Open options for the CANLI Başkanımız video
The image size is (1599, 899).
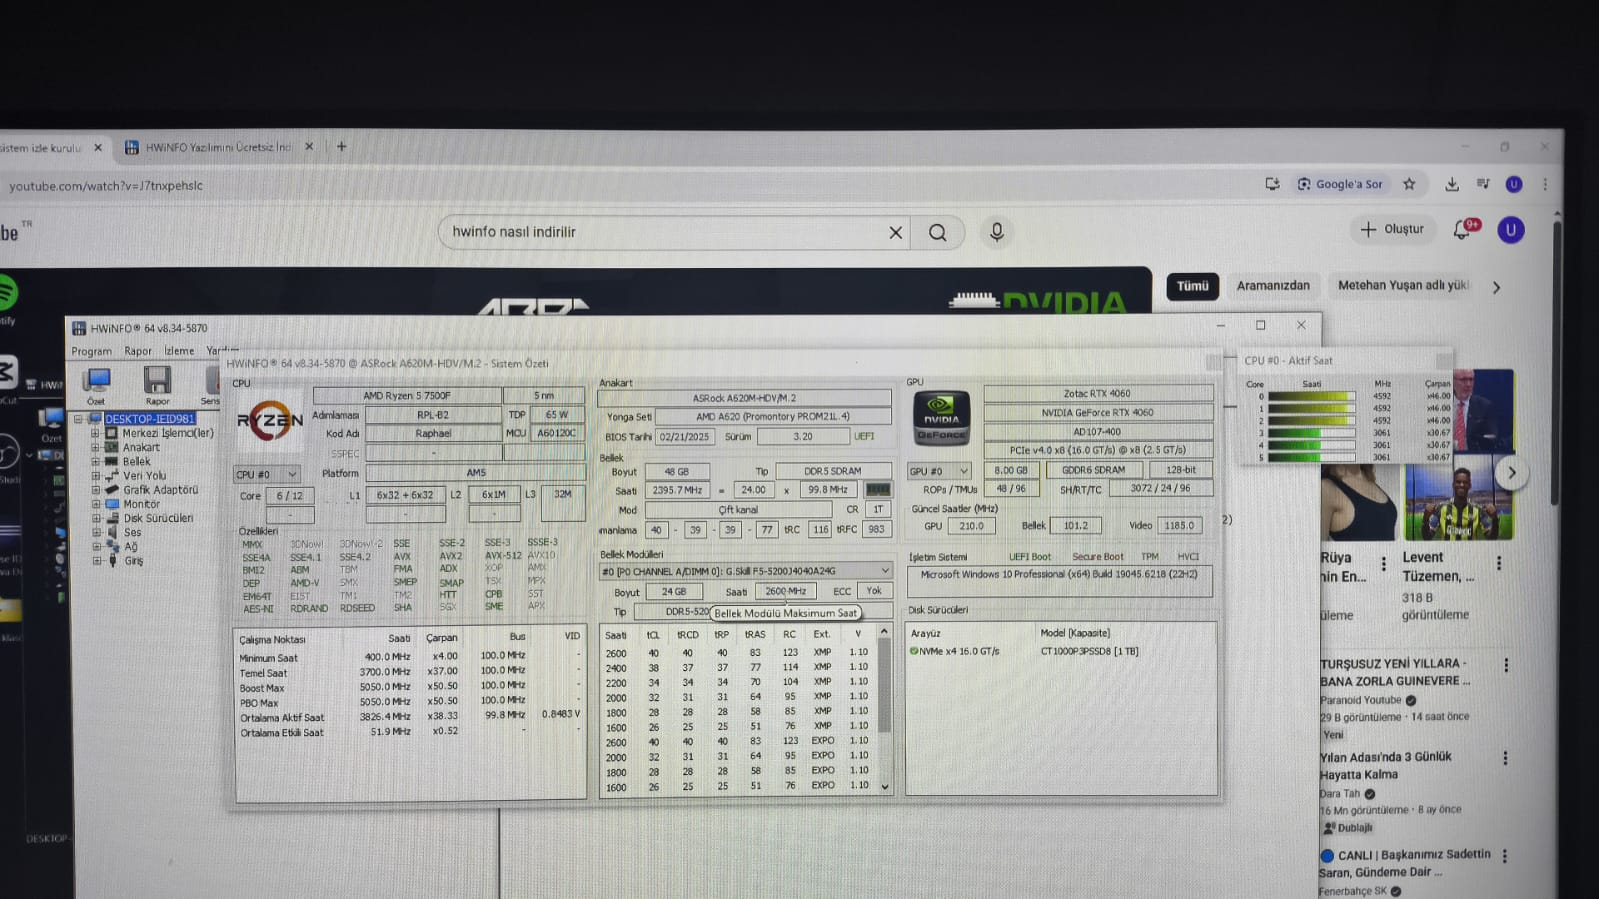tap(1505, 856)
